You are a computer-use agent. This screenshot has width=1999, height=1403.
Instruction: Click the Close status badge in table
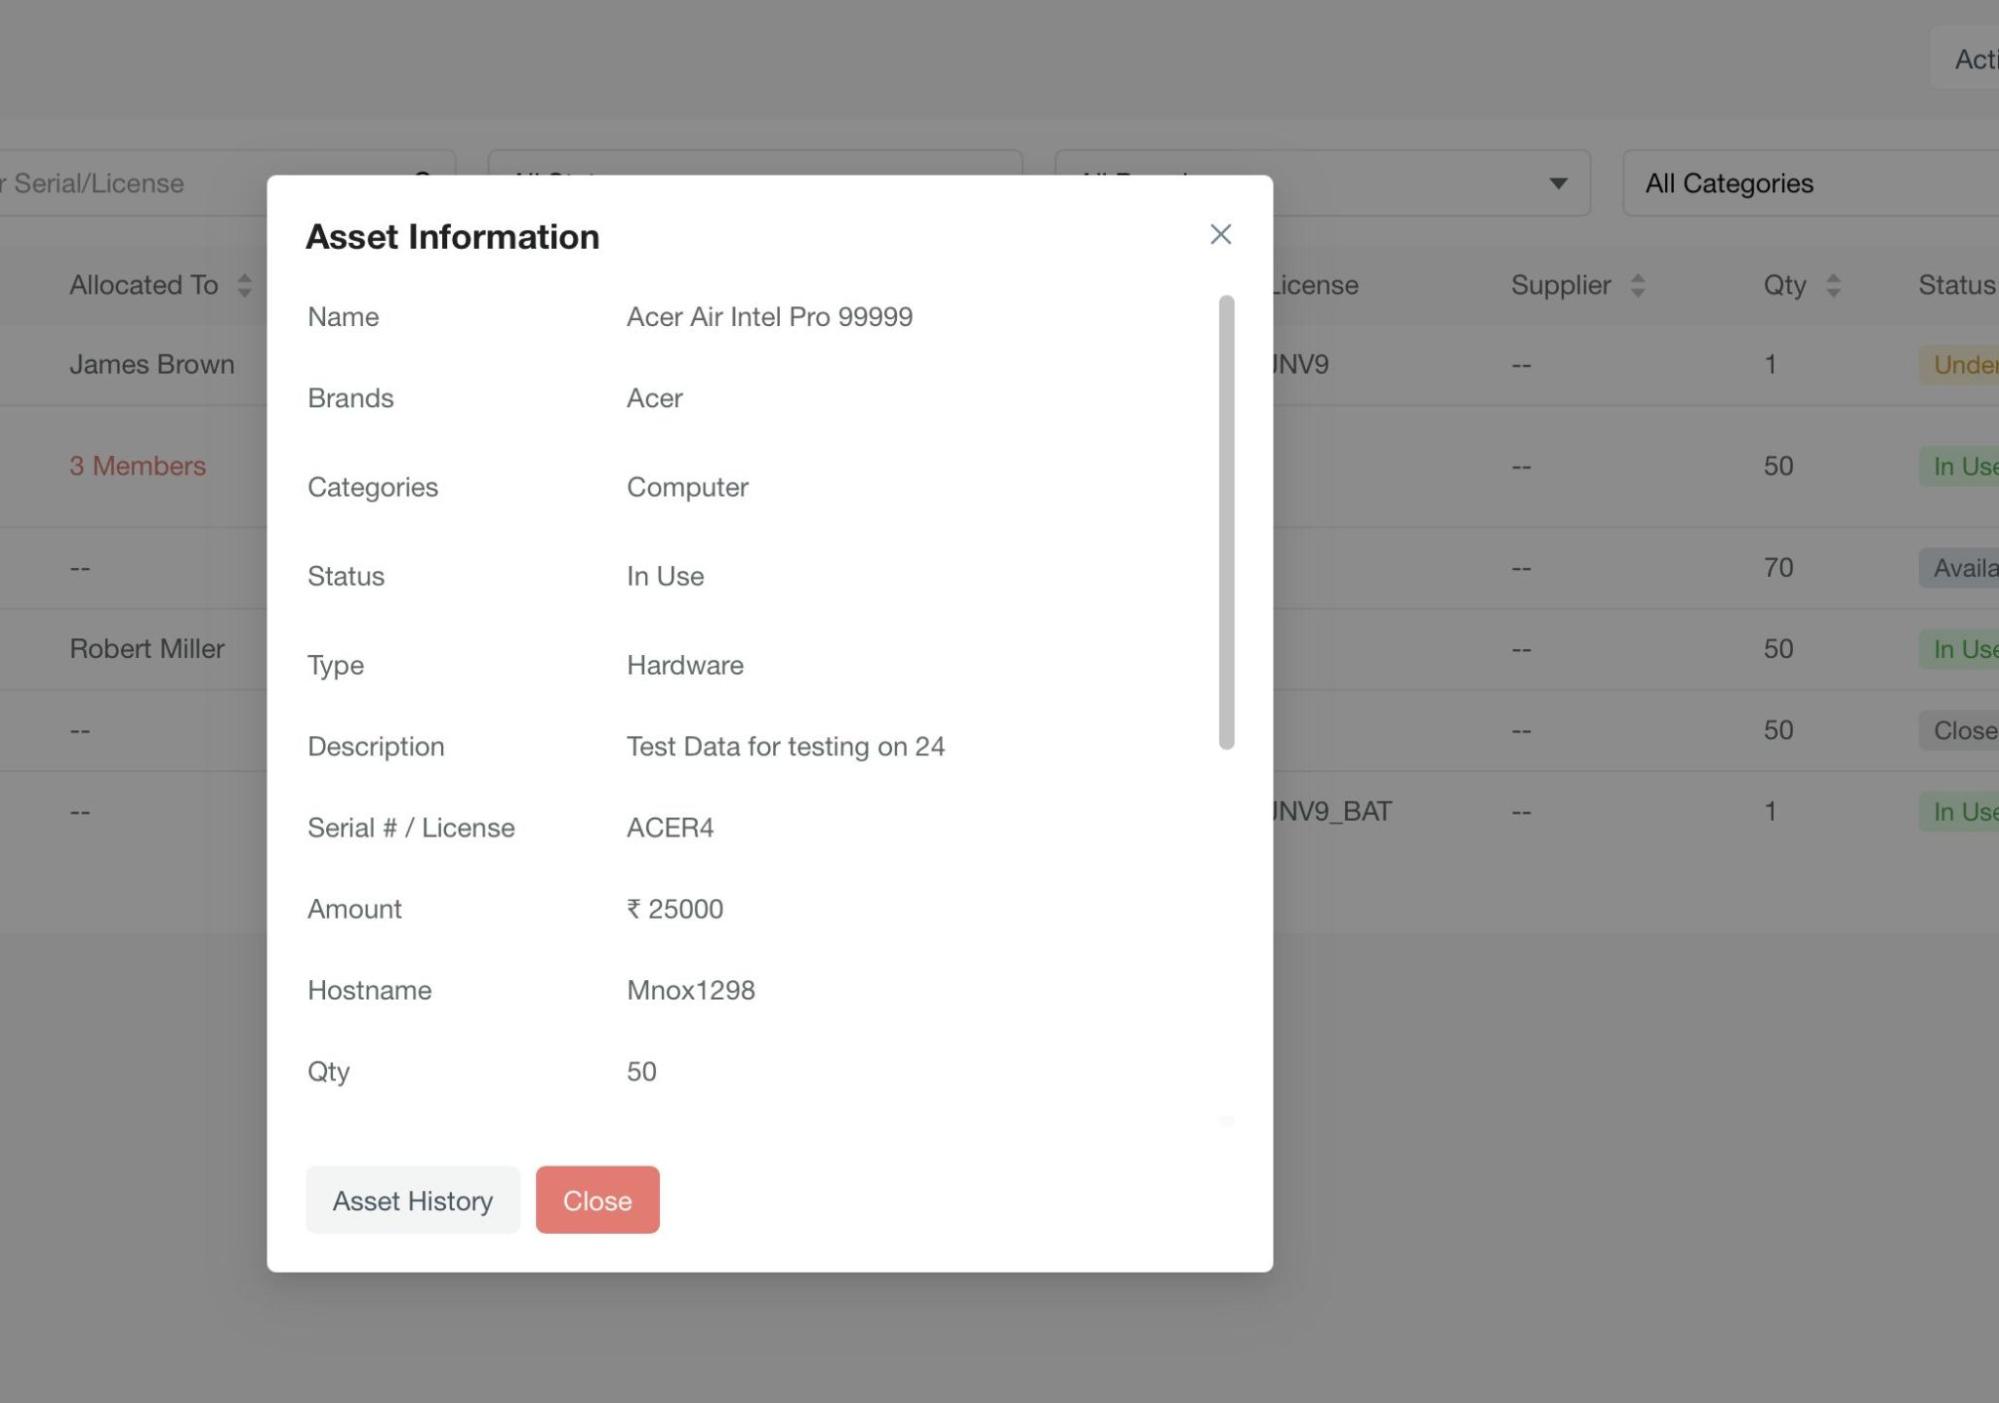click(x=1961, y=730)
